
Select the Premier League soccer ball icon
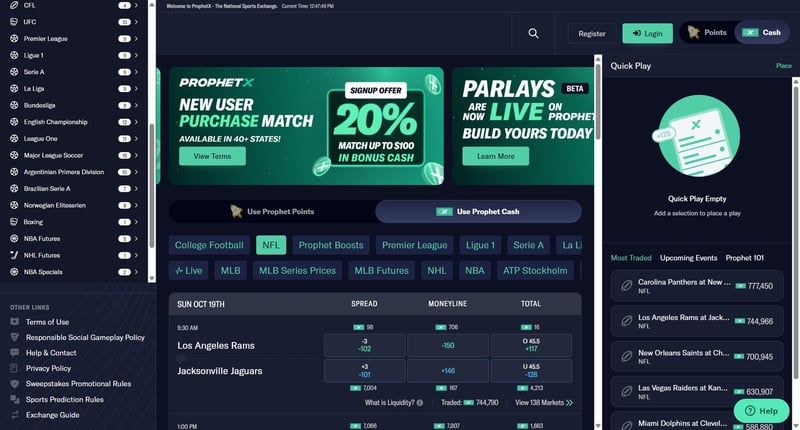coord(14,38)
